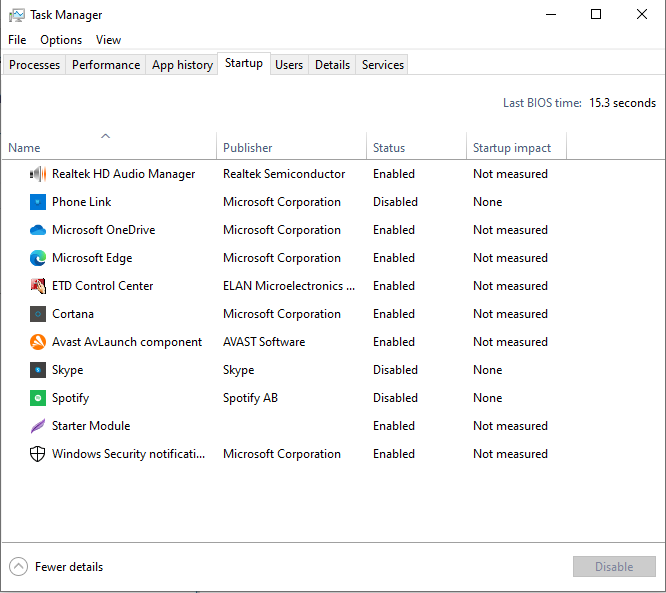
Task: Select the Cortana entry name
Action: coord(73,314)
